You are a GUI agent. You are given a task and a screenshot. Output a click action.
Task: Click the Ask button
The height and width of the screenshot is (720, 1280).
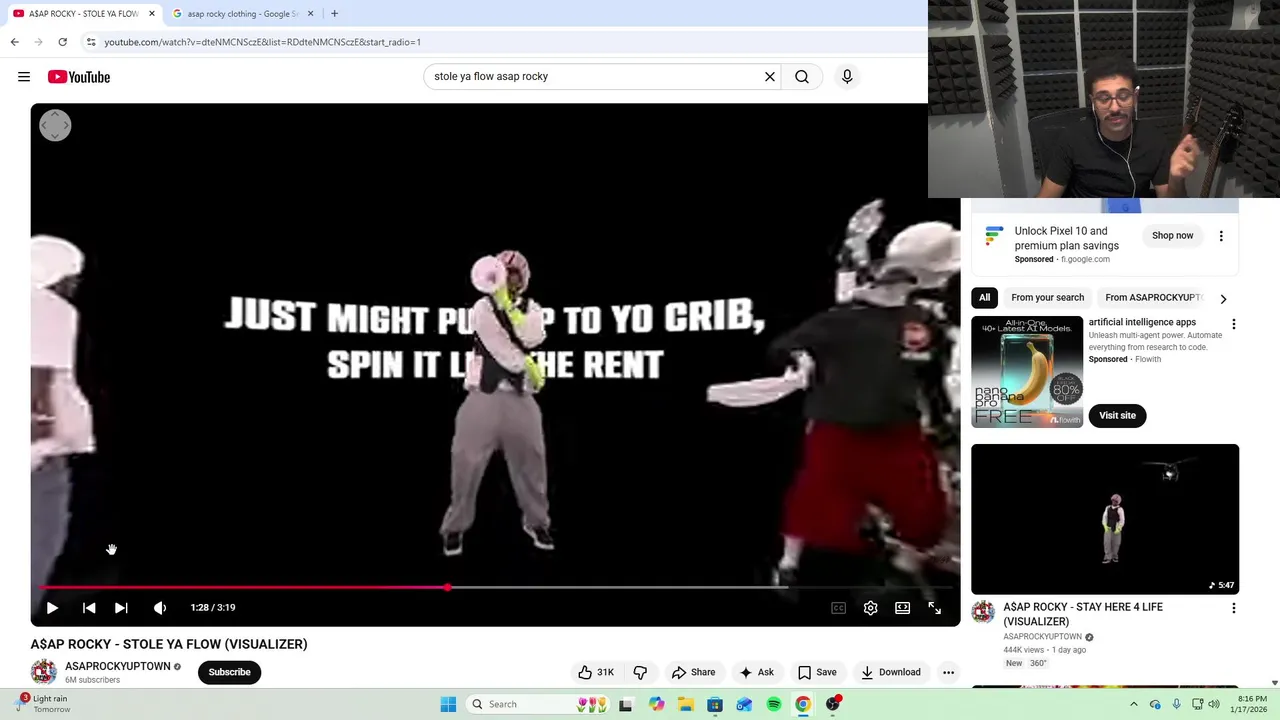pos(756,672)
